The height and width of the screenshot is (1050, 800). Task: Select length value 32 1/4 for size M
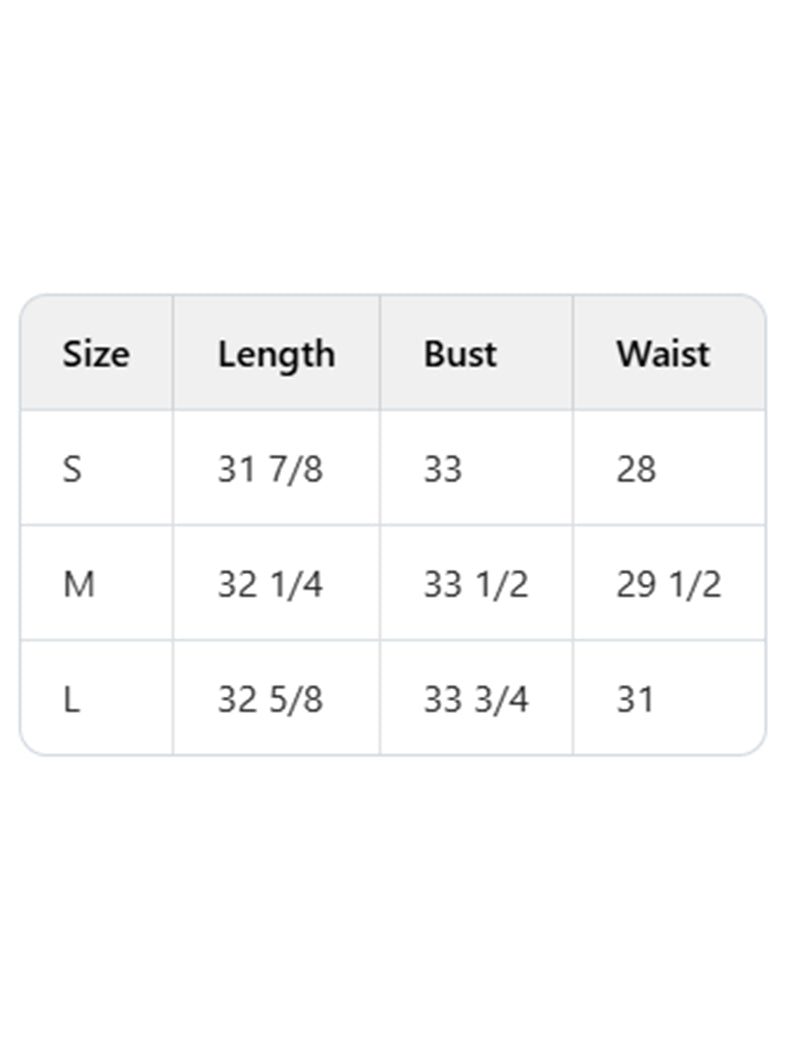pyautogui.click(x=270, y=584)
